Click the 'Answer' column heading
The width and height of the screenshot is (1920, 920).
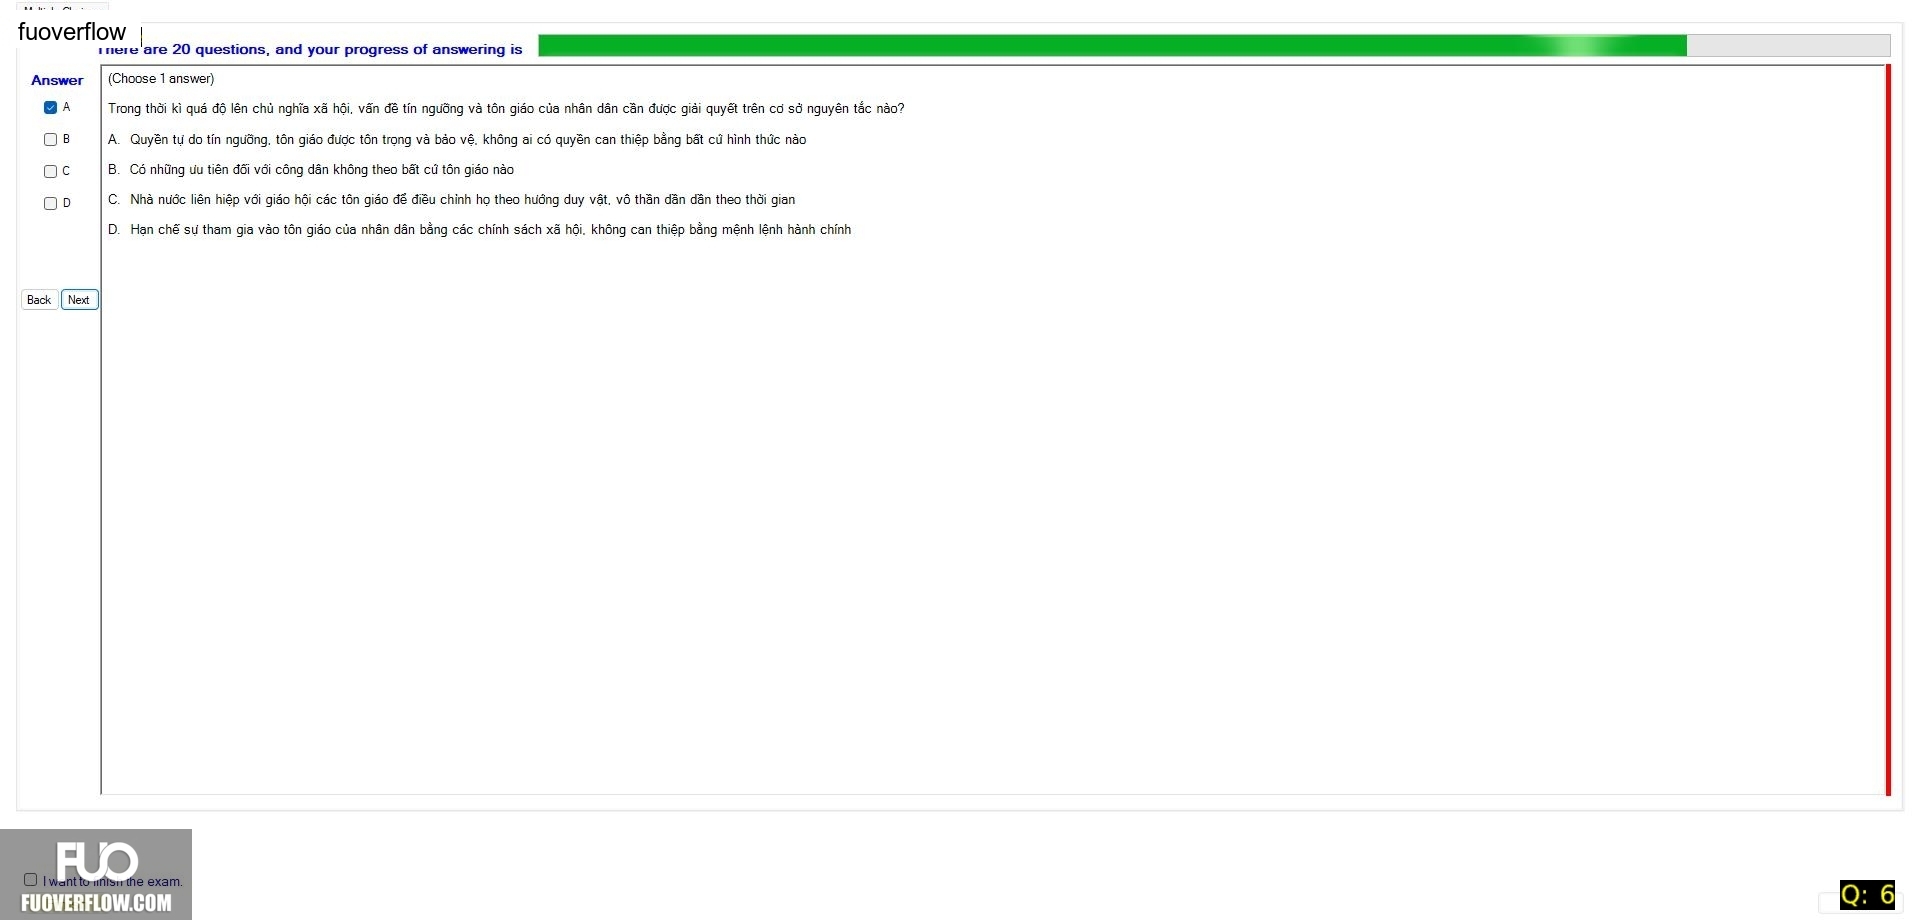(x=57, y=80)
